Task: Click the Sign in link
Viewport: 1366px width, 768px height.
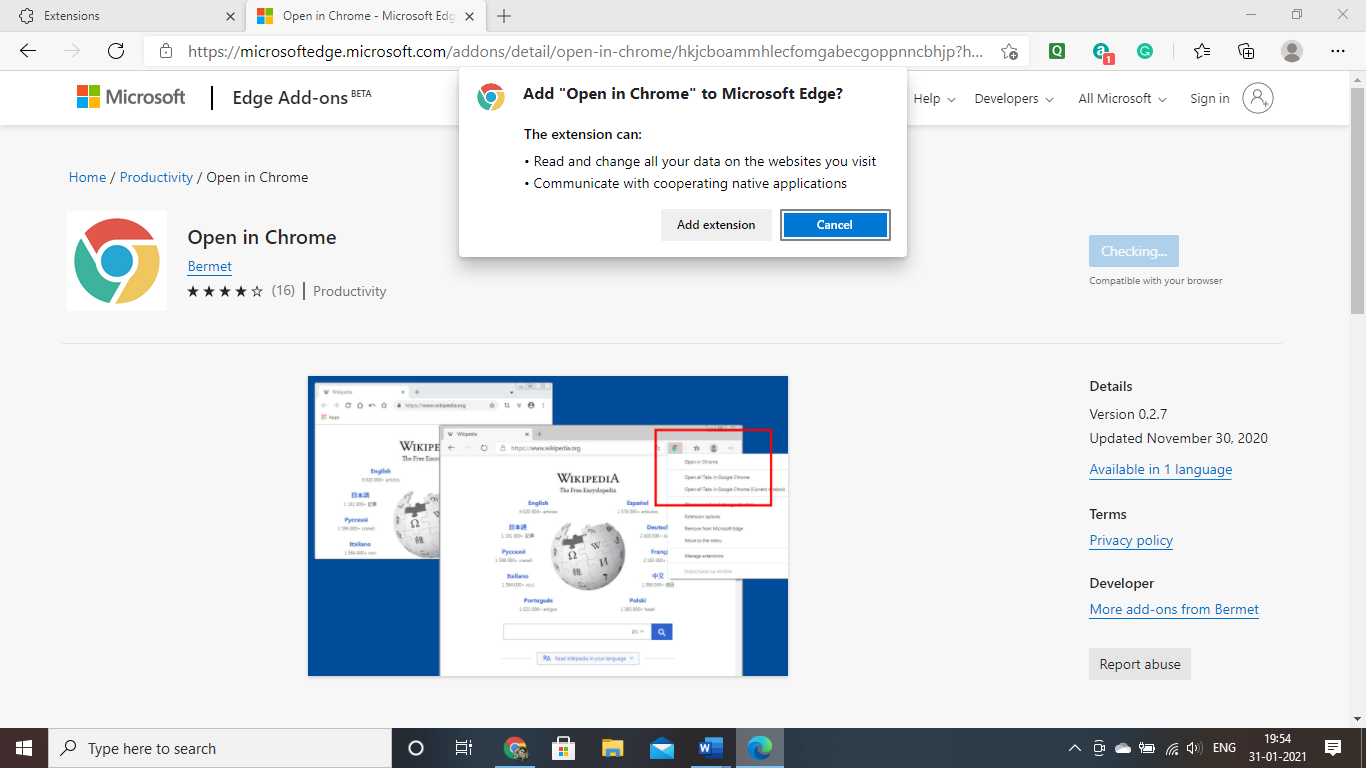Action: pos(1210,98)
